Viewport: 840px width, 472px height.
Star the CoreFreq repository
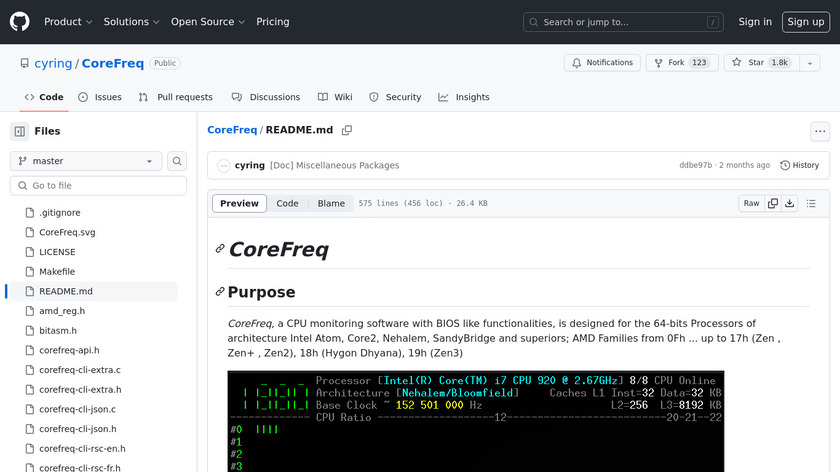(762, 63)
